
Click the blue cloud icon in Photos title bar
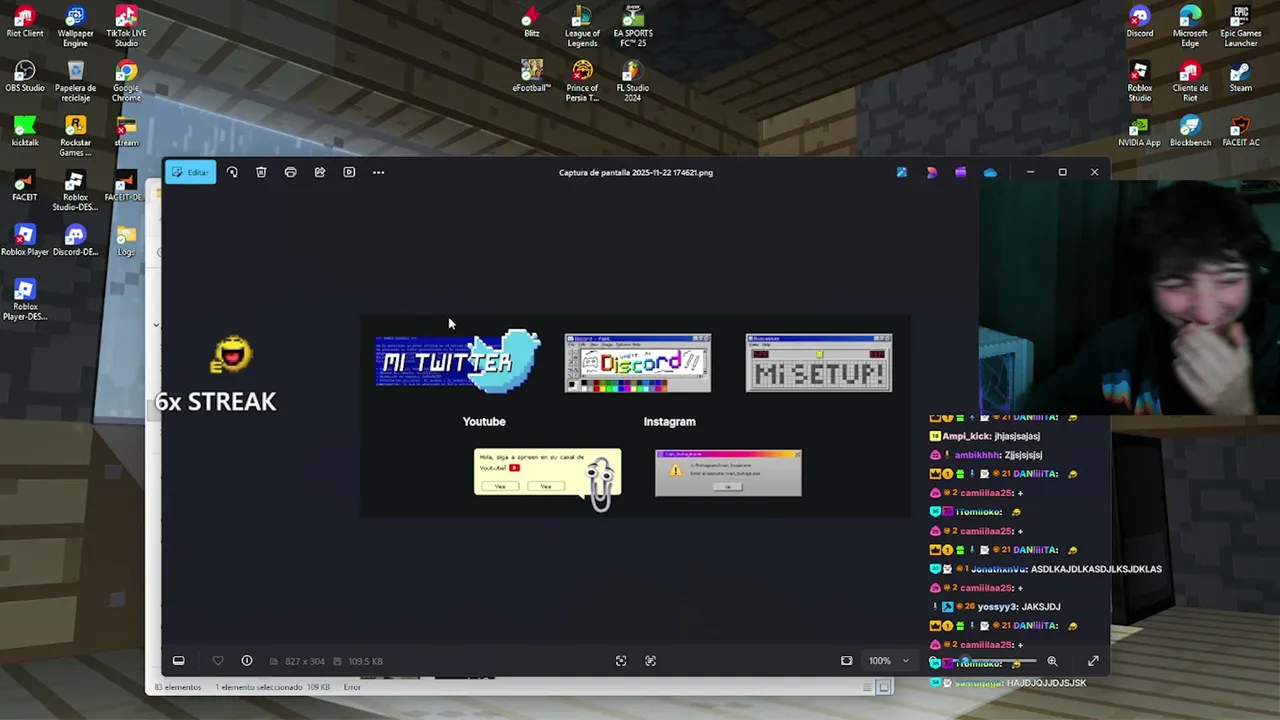[990, 172]
